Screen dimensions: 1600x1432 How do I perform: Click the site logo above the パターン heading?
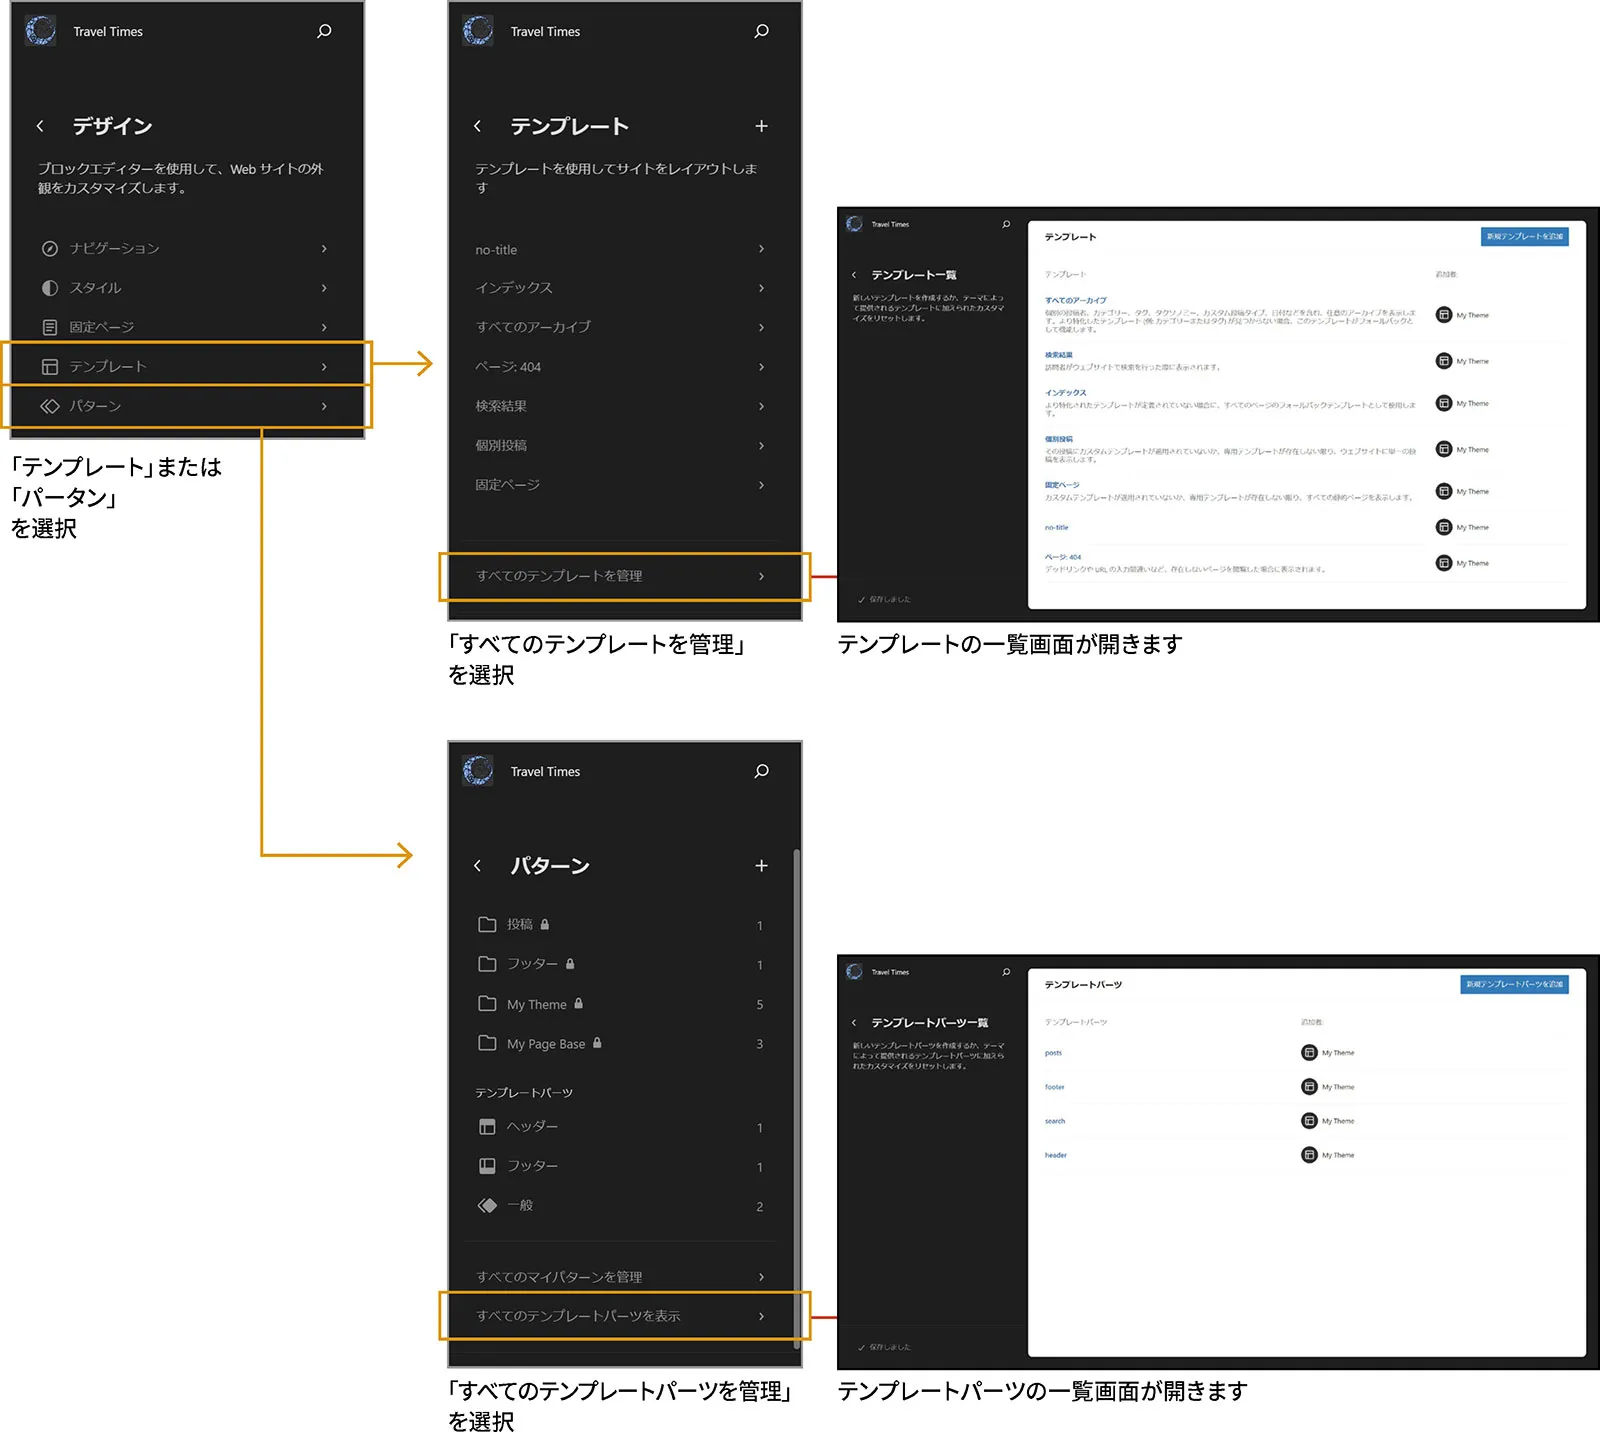(478, 771)
